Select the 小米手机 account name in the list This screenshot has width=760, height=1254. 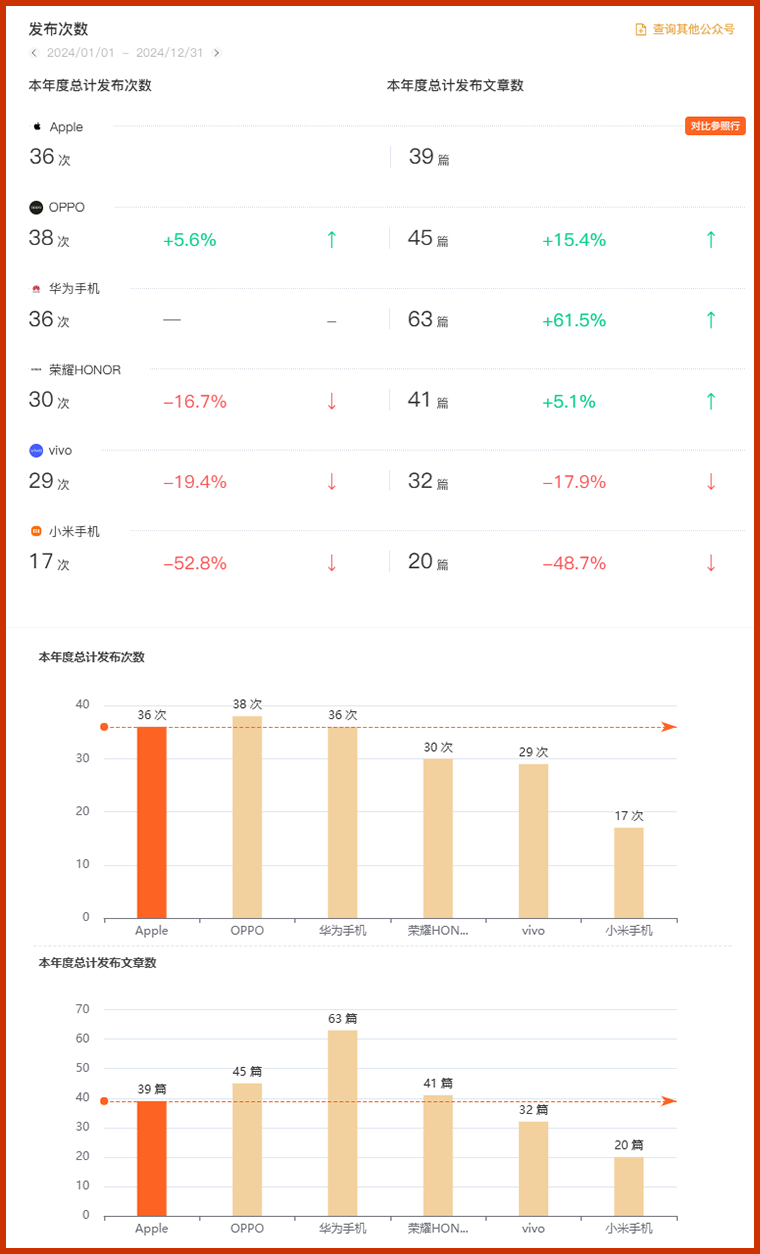coord(74,532)
